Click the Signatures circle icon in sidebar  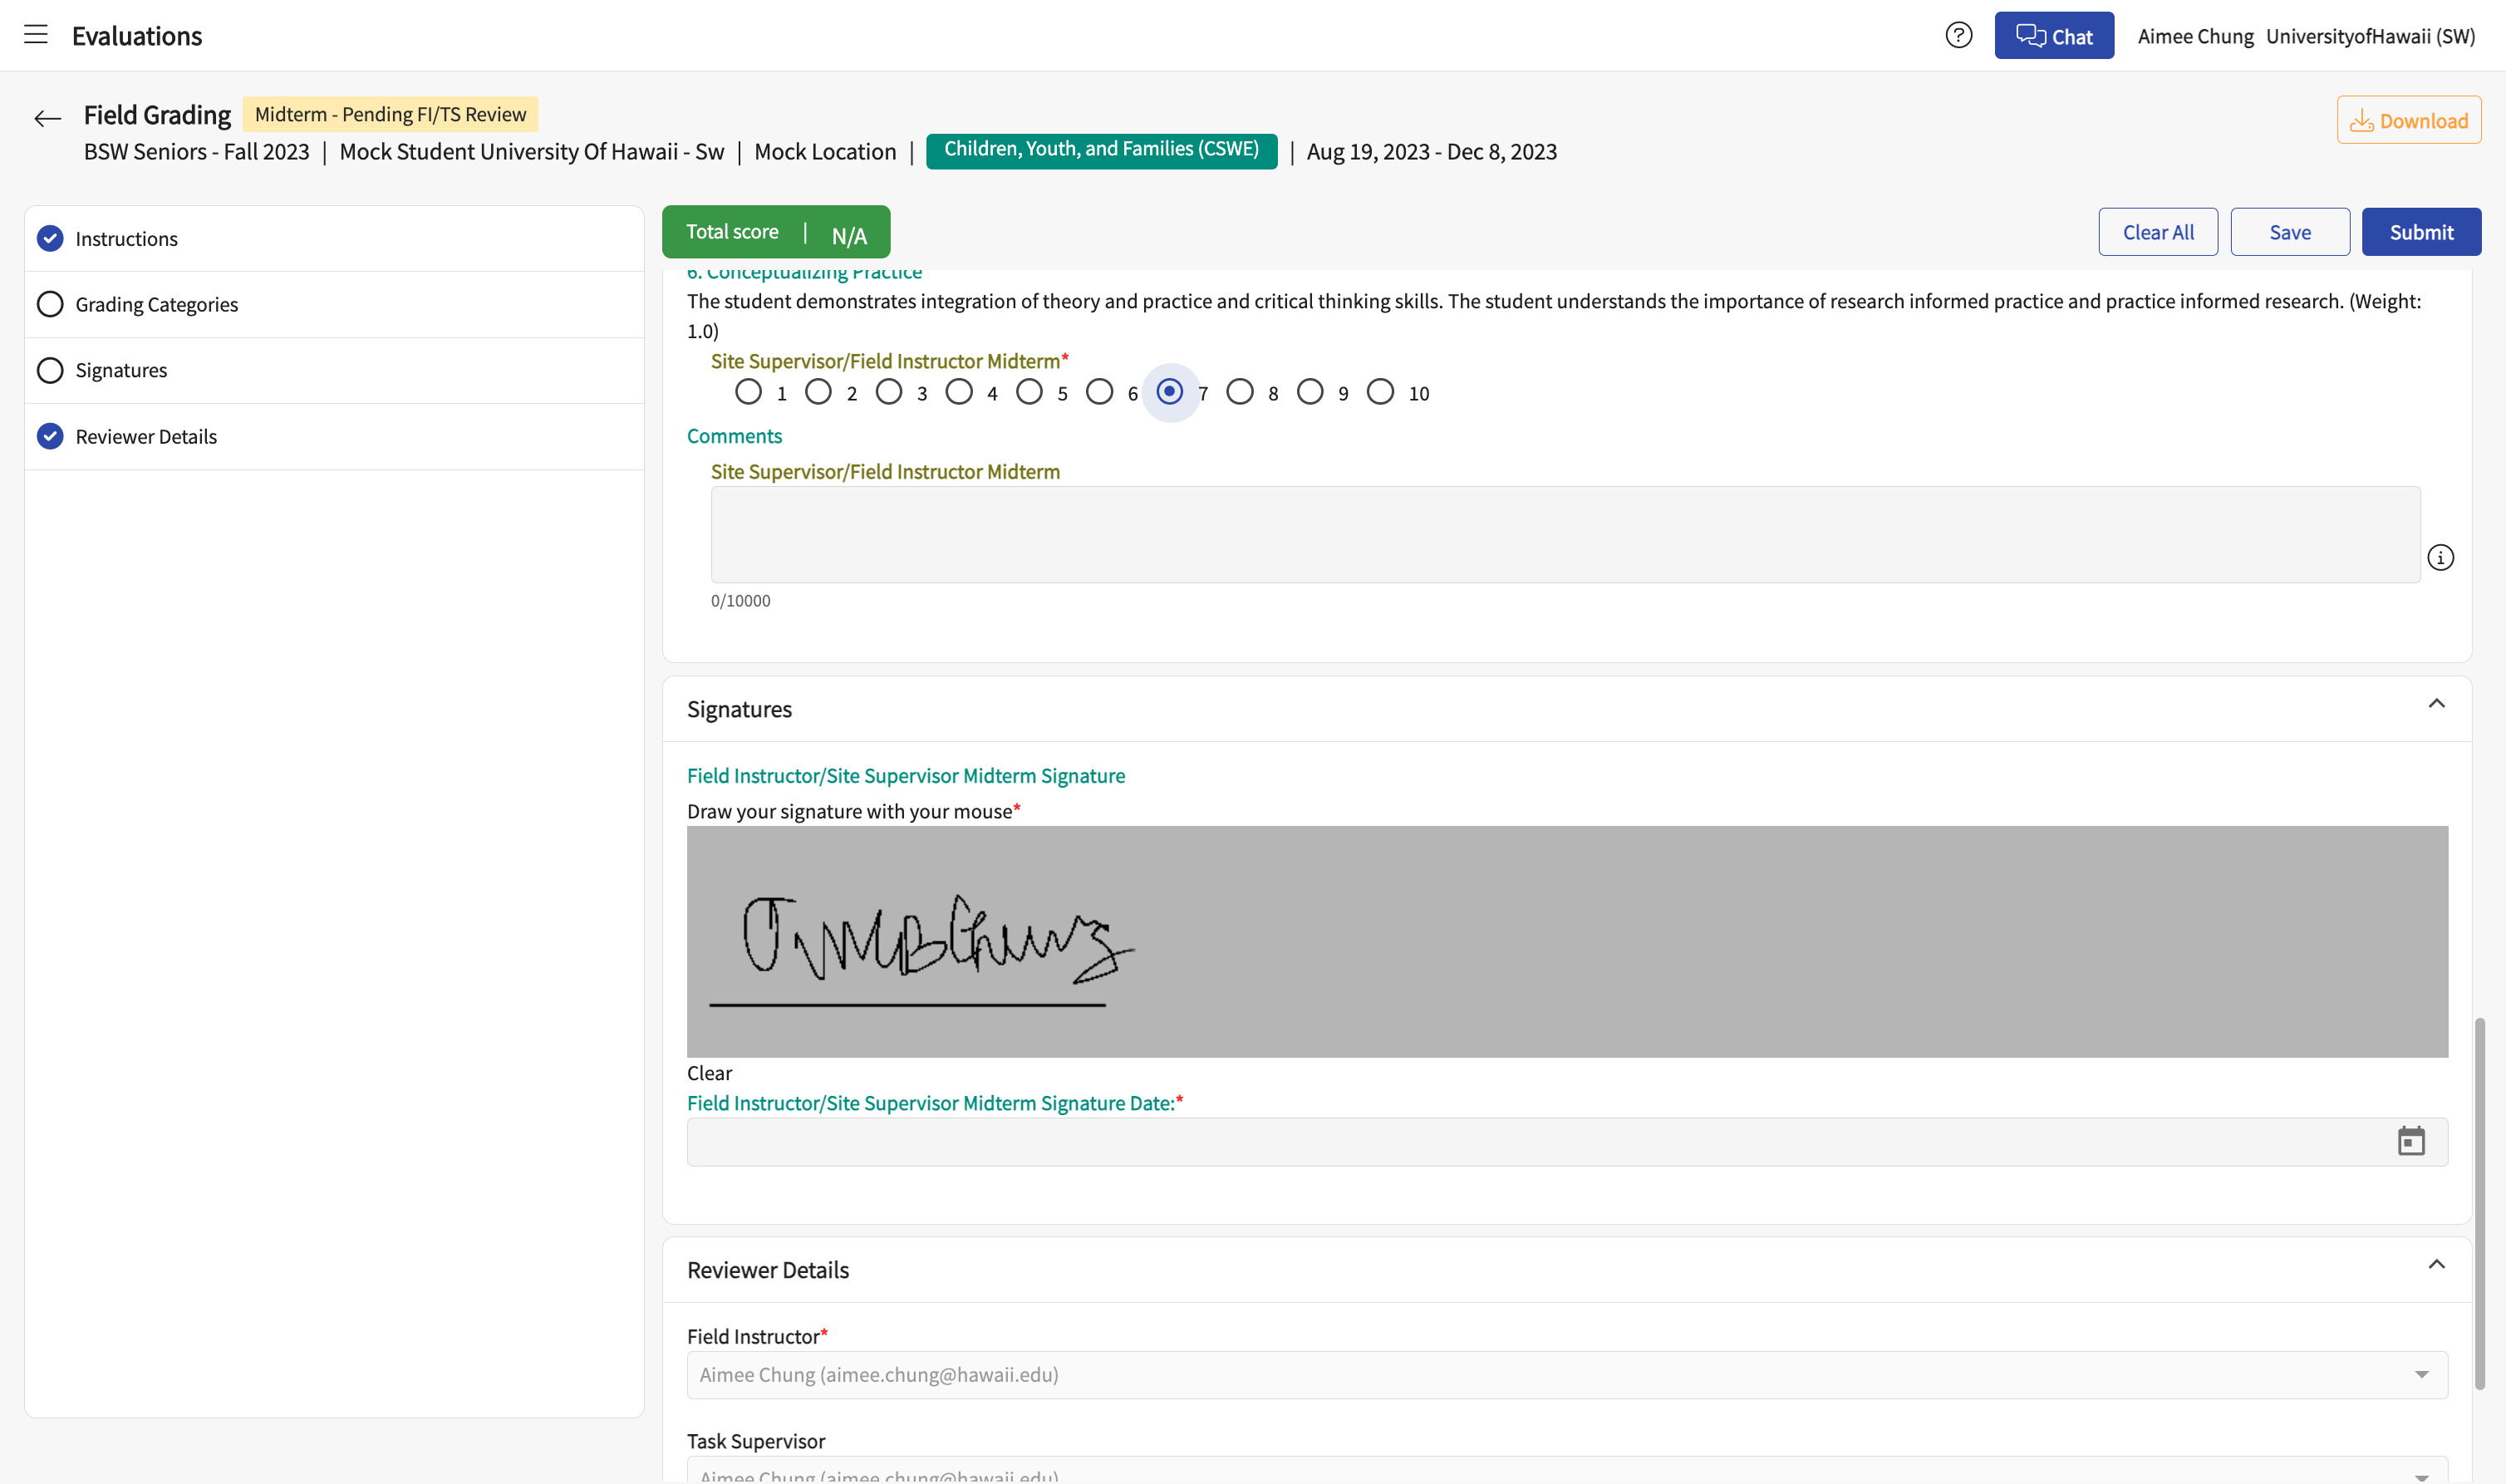pos(50,370)
